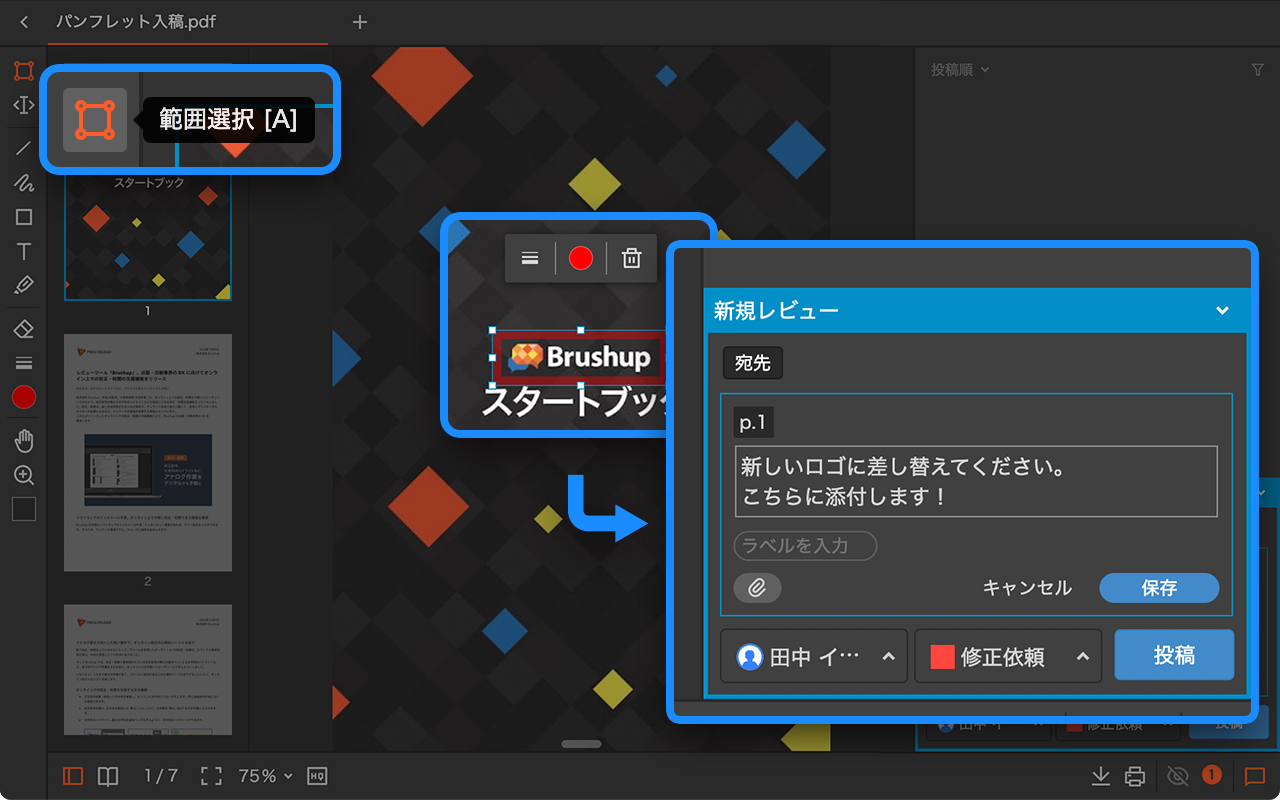Select the zoom magnifier tool

[24, 475]
